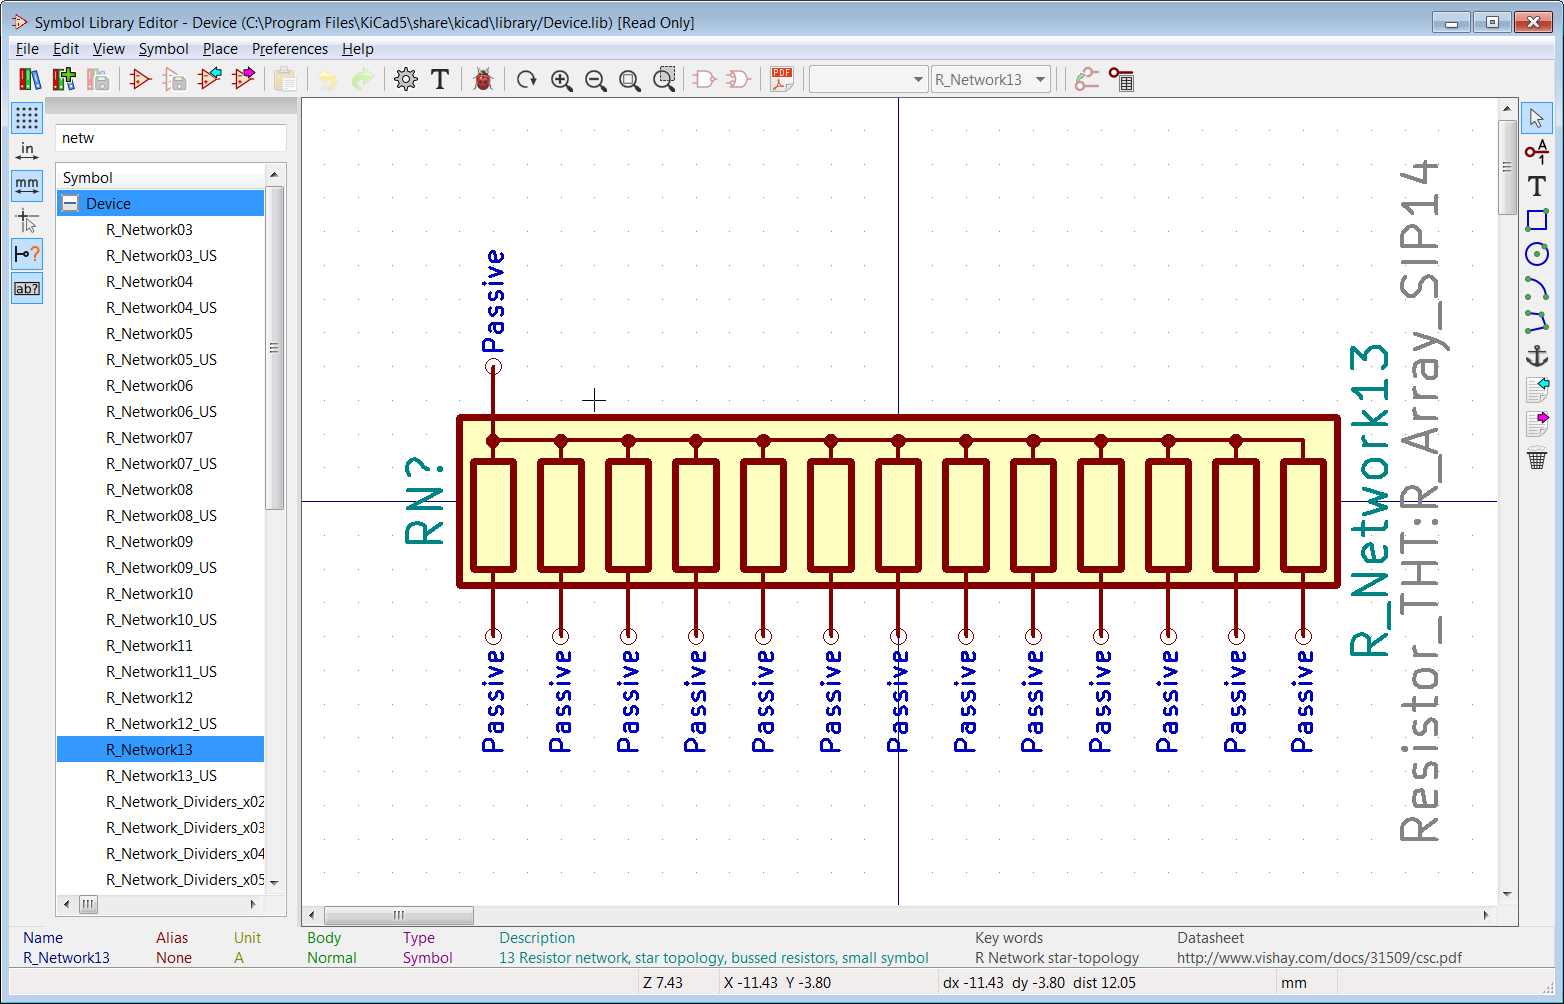Open the Preferences menu
1564x1004 pixels.
click(x=290, y=48)
